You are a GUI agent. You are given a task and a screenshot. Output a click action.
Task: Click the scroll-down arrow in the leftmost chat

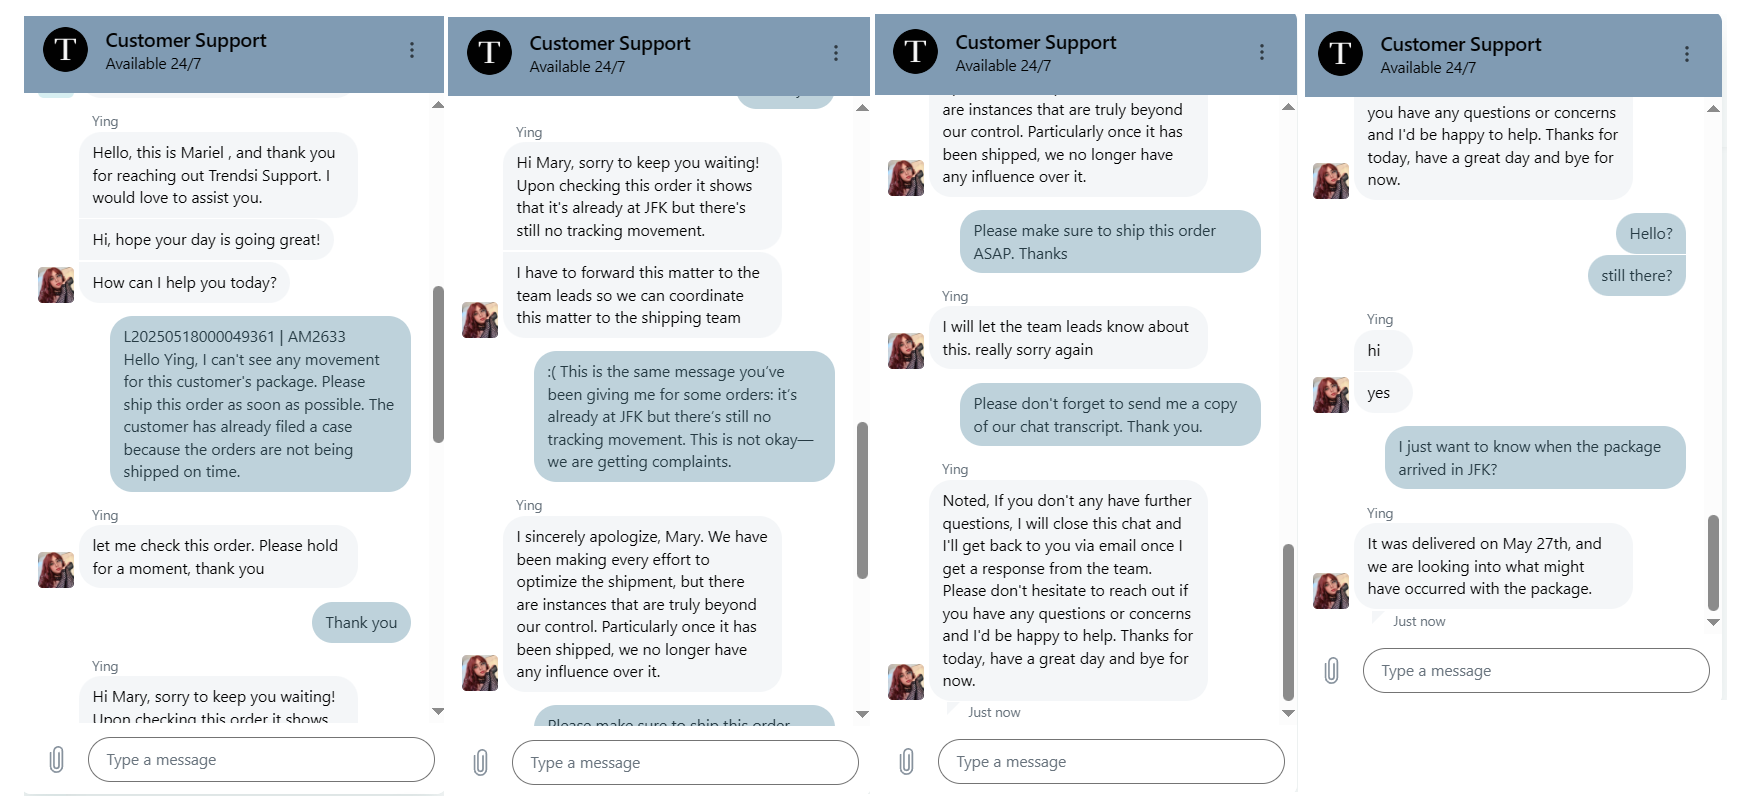click(x=438, y=711)
